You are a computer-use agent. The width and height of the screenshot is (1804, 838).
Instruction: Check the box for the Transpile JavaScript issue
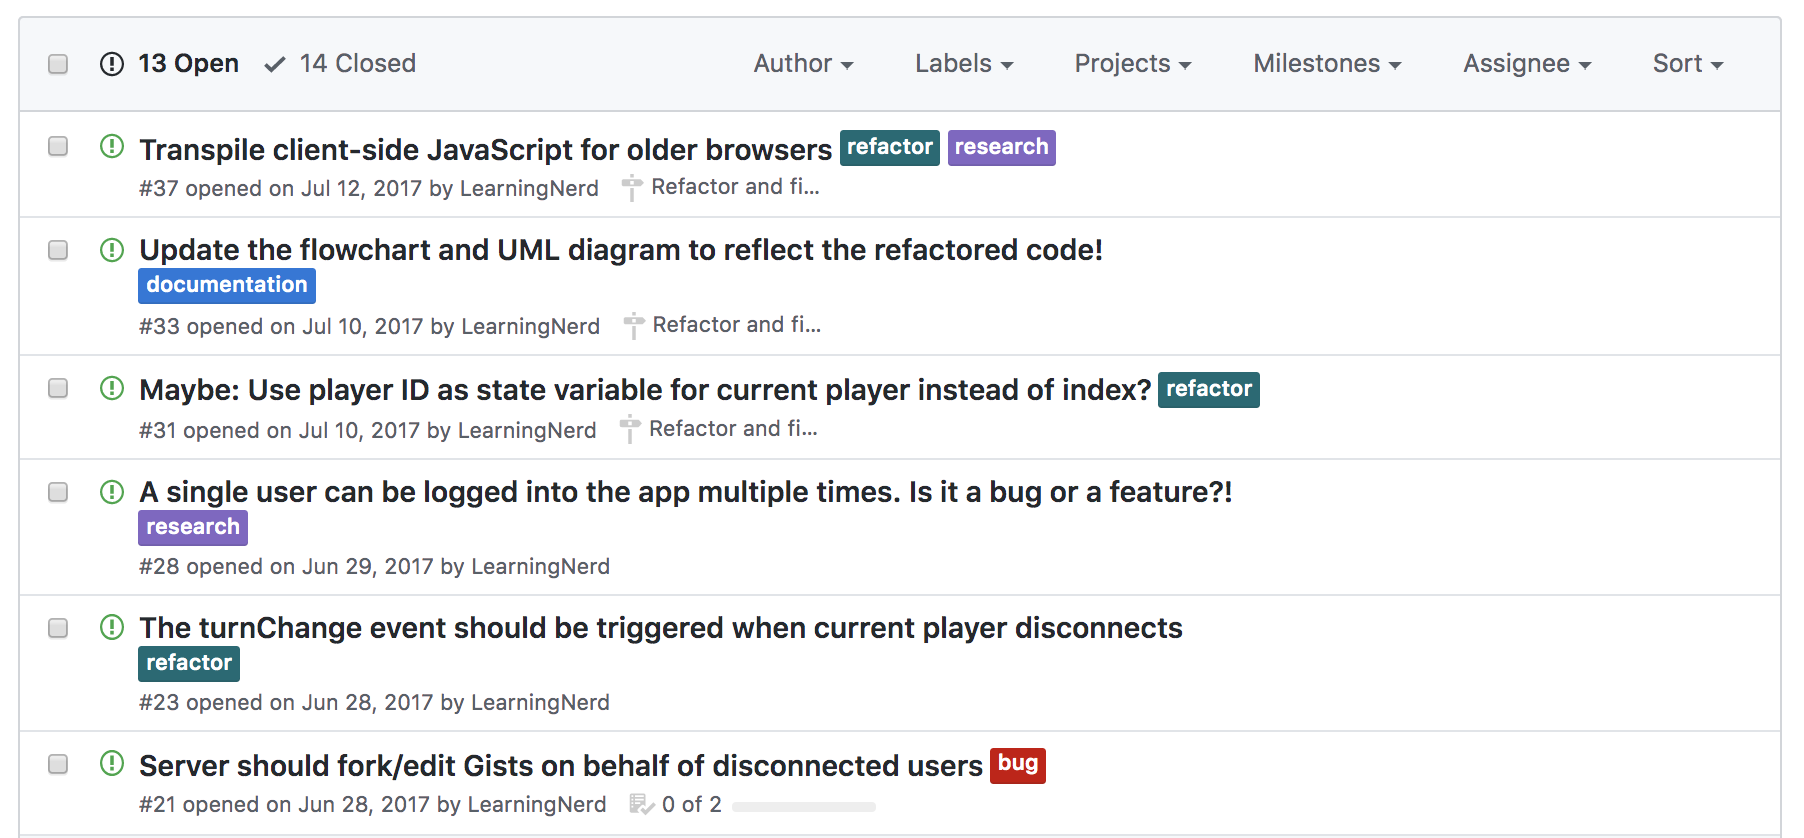point(58,147)
